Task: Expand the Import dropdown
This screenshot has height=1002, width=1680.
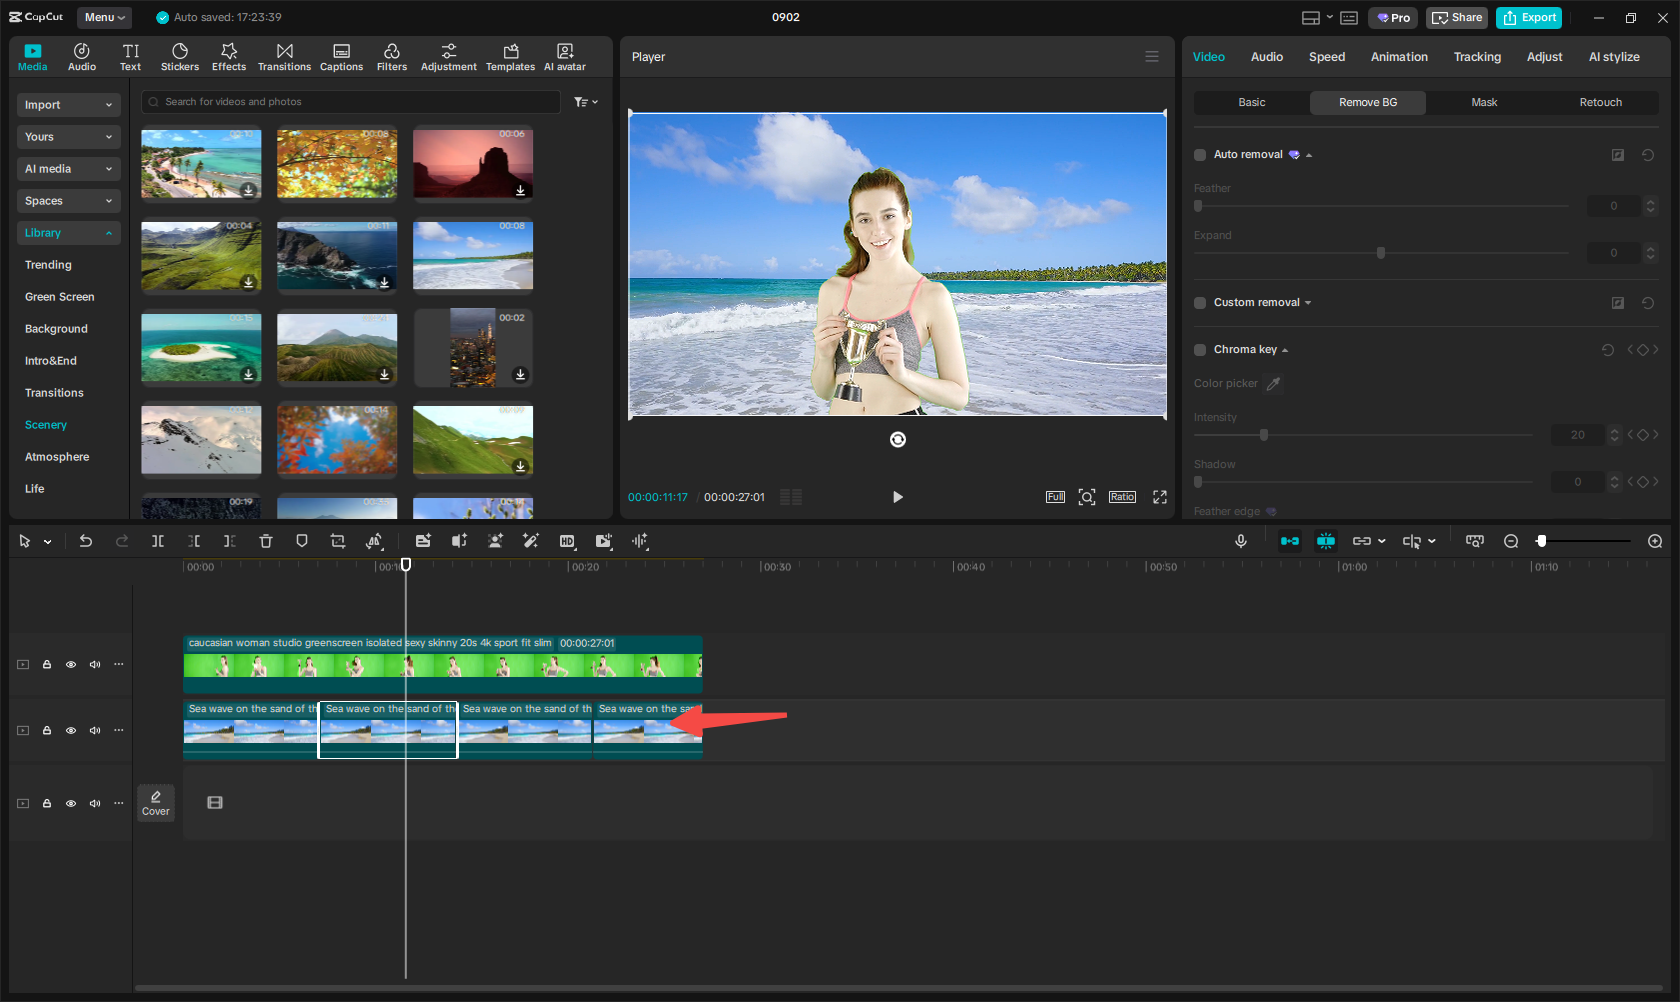Action: point(68,105)
